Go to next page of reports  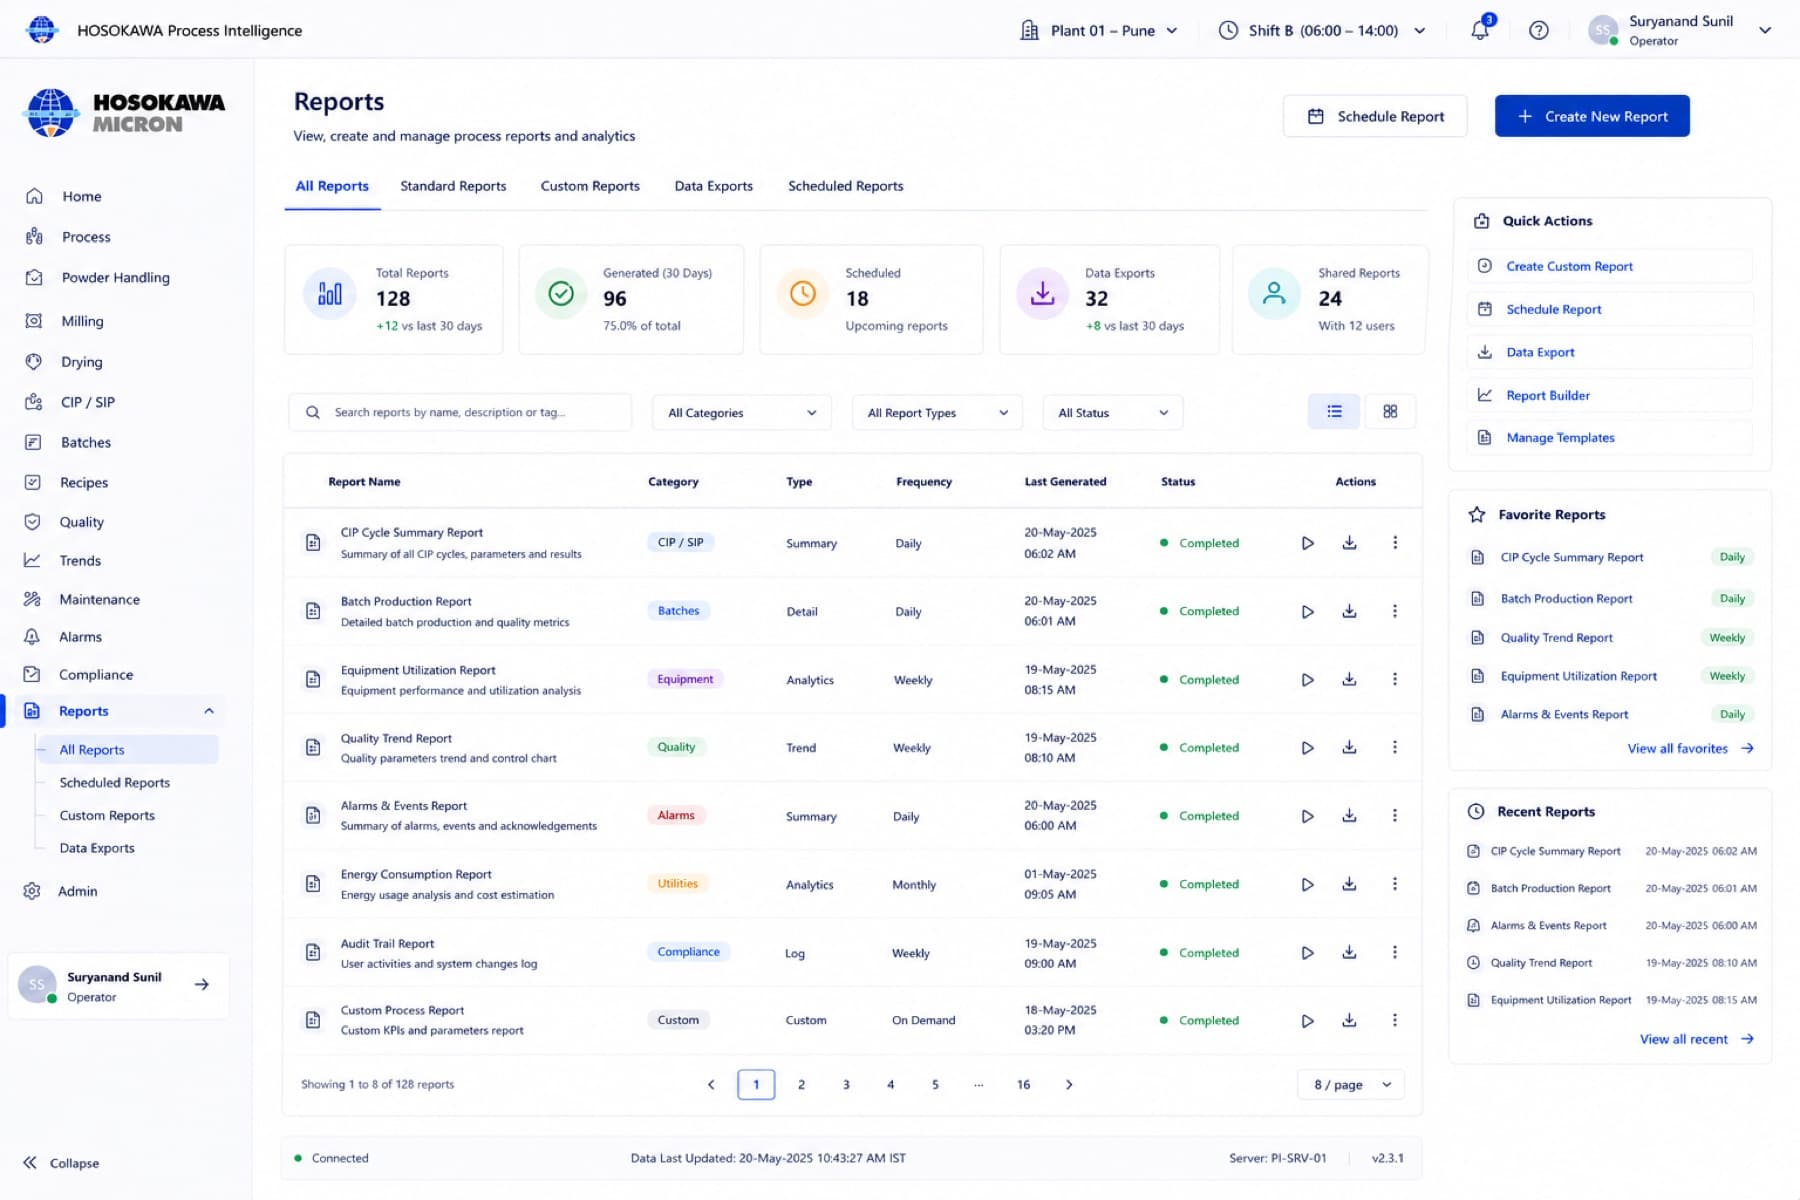[1069, 1085]
